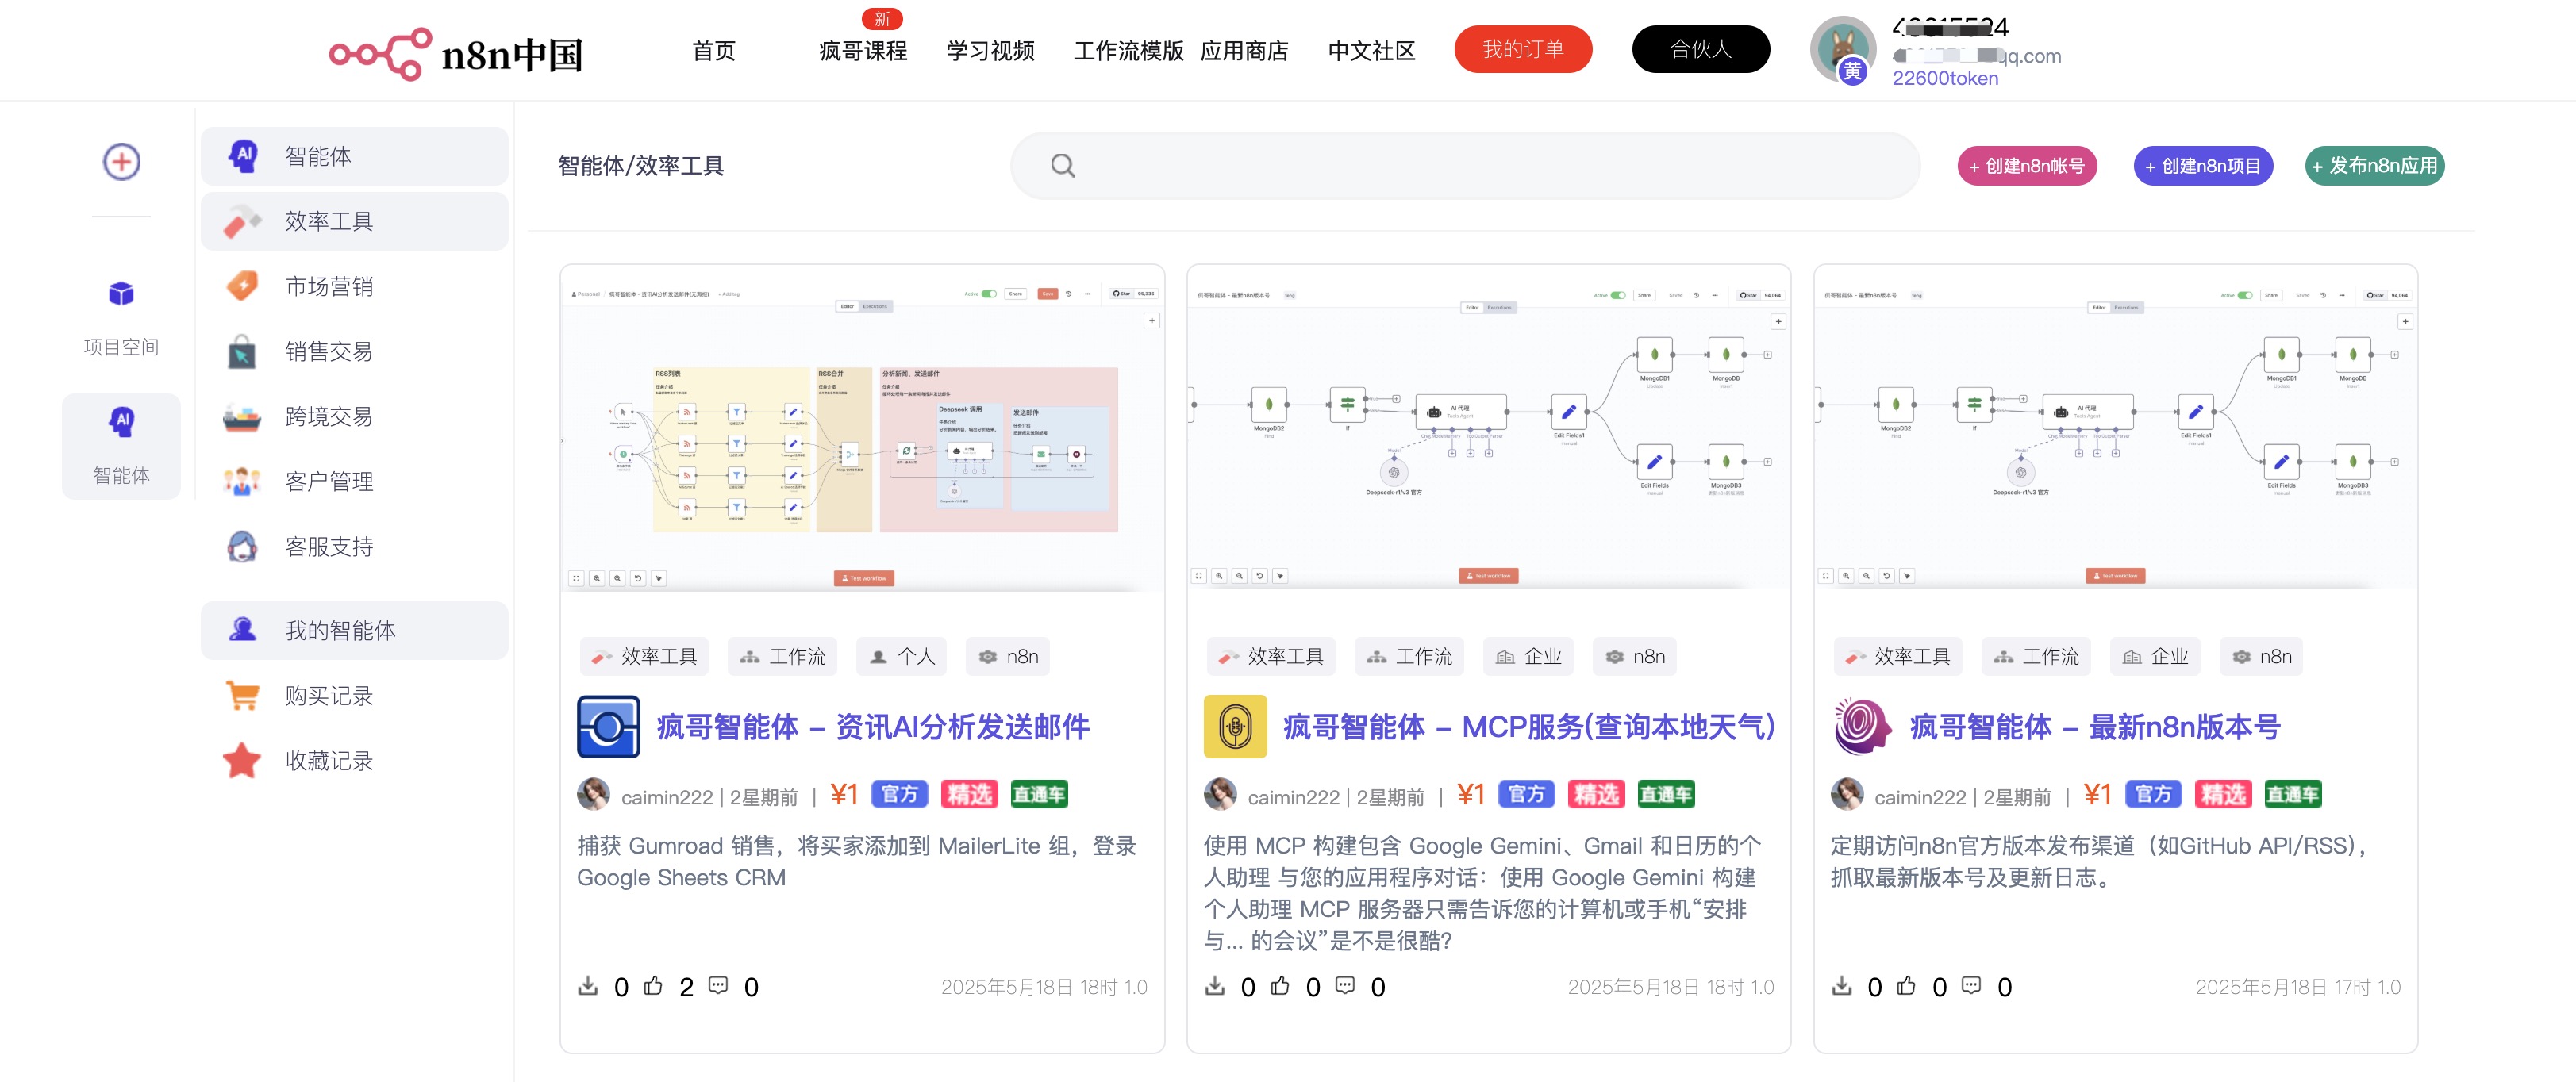The height and width of the screenshot is (1082, 2576).
Task: Open 工作流模版 in top navigation
Action: coord(1128,51)
